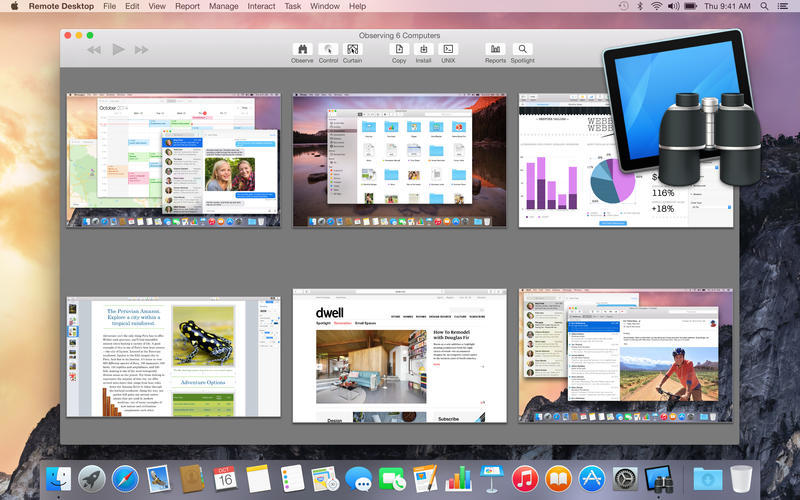Select the observed screen with Peruvian Amazon document
The image size is (800, 500).
pyautogui.click(x=173, y=357)
